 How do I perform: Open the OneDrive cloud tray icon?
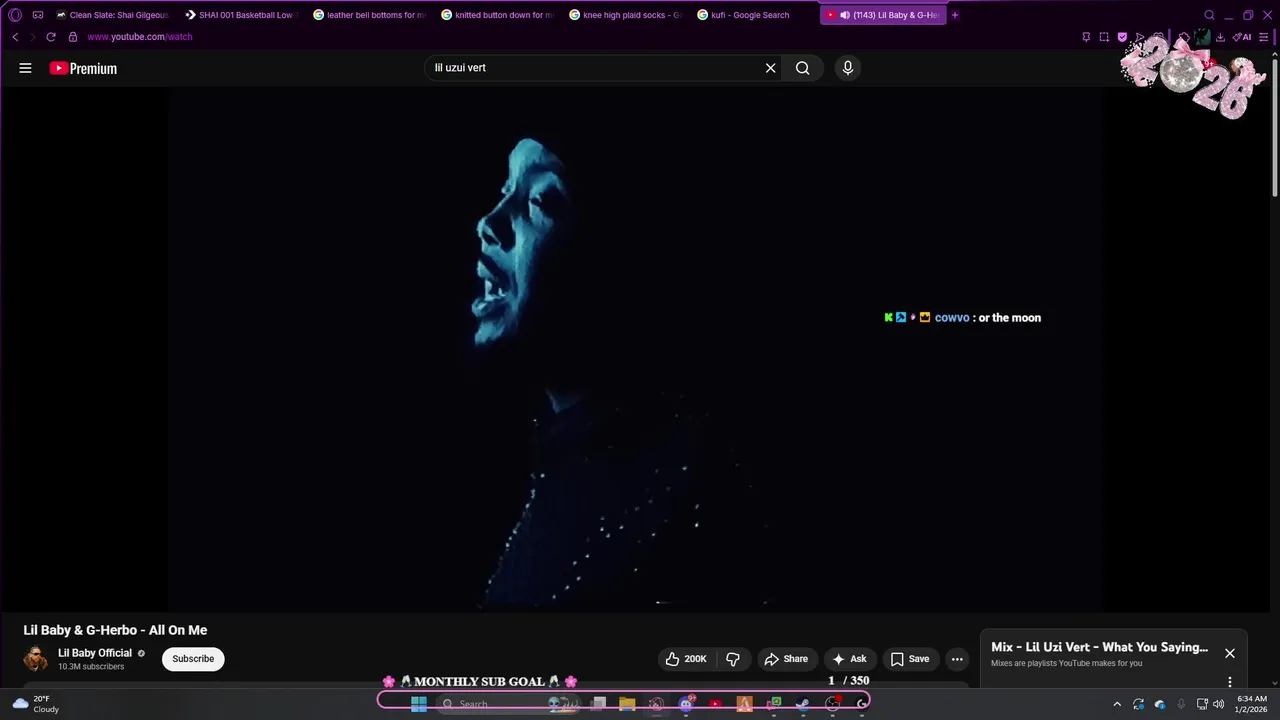(x=1160, y=704)
